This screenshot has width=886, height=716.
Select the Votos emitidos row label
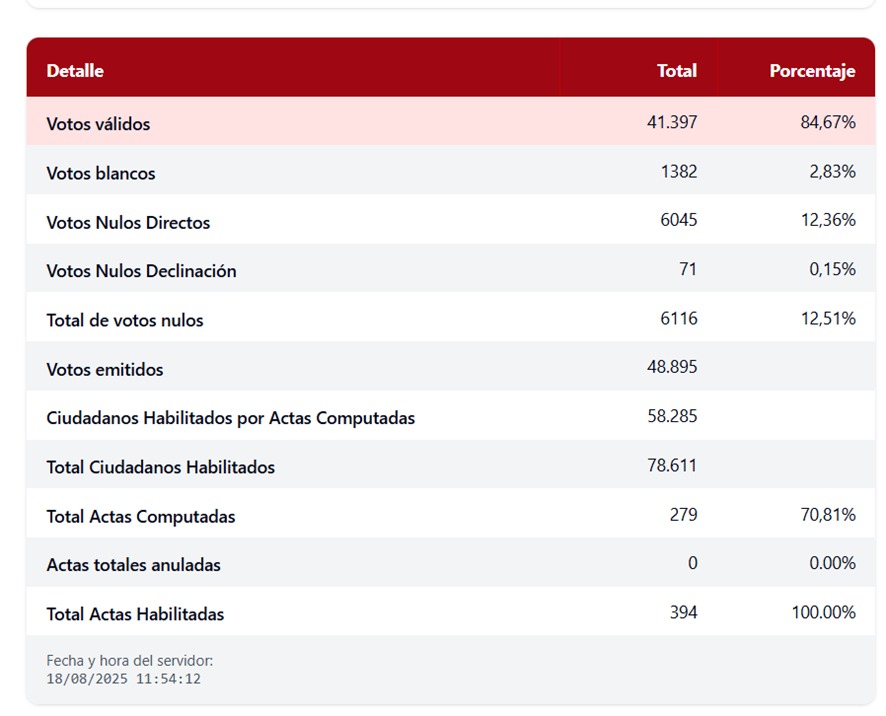click(105, 369)
